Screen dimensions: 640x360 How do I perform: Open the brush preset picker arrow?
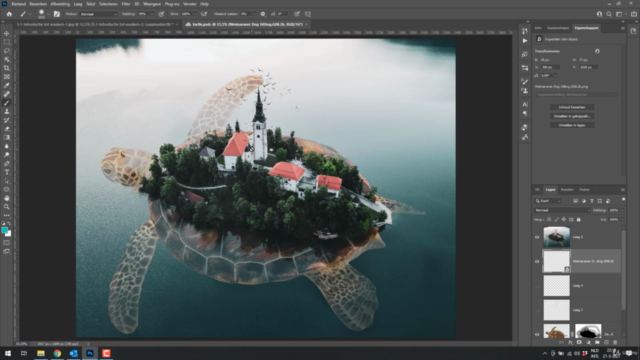click(48, 14)
